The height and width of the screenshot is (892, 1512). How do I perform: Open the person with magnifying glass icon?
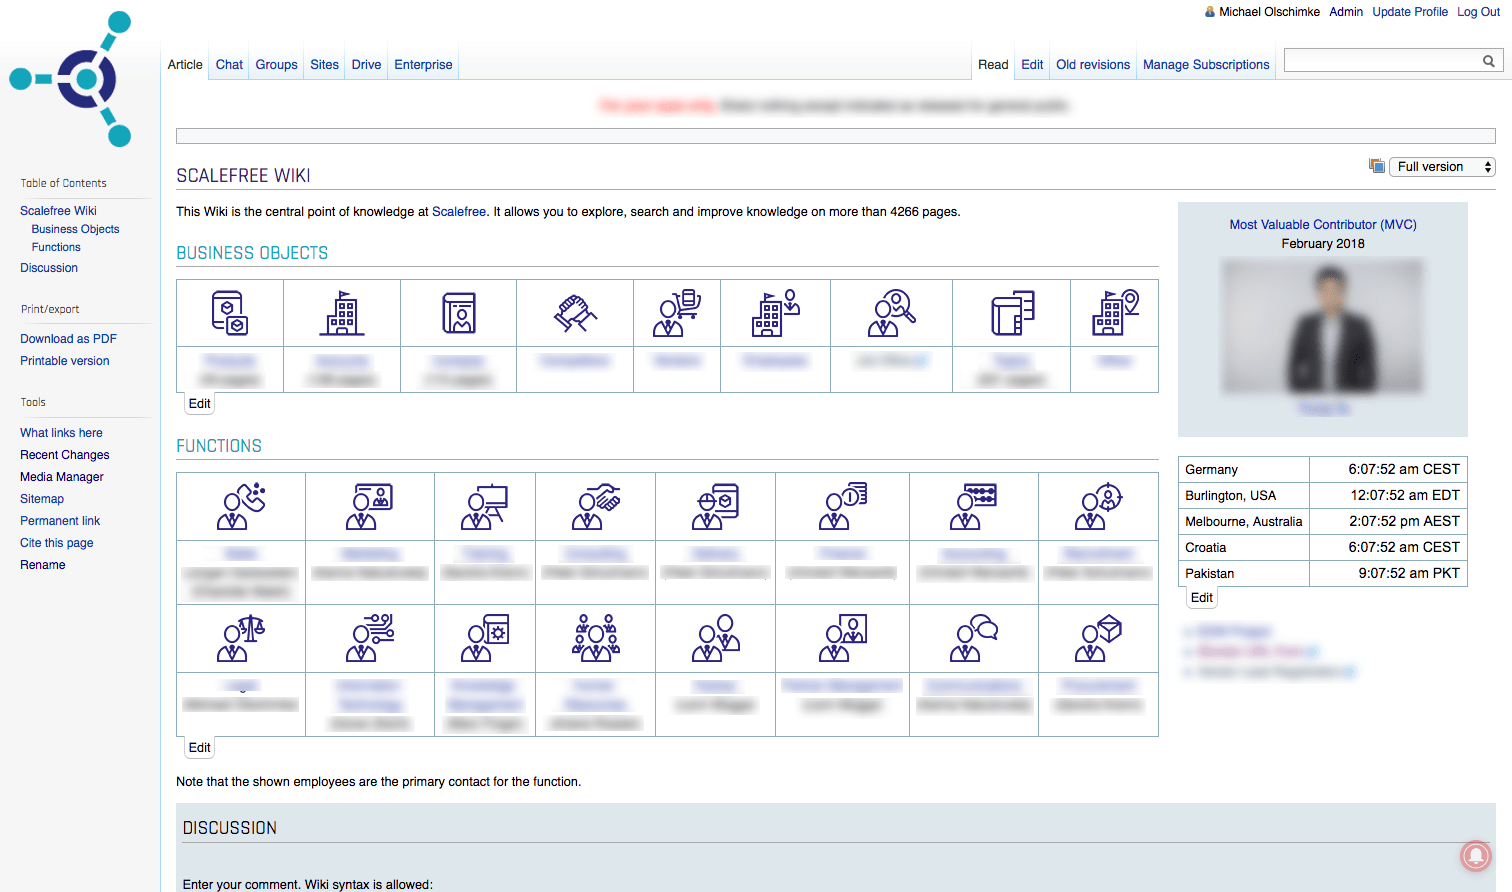point(892,313)
